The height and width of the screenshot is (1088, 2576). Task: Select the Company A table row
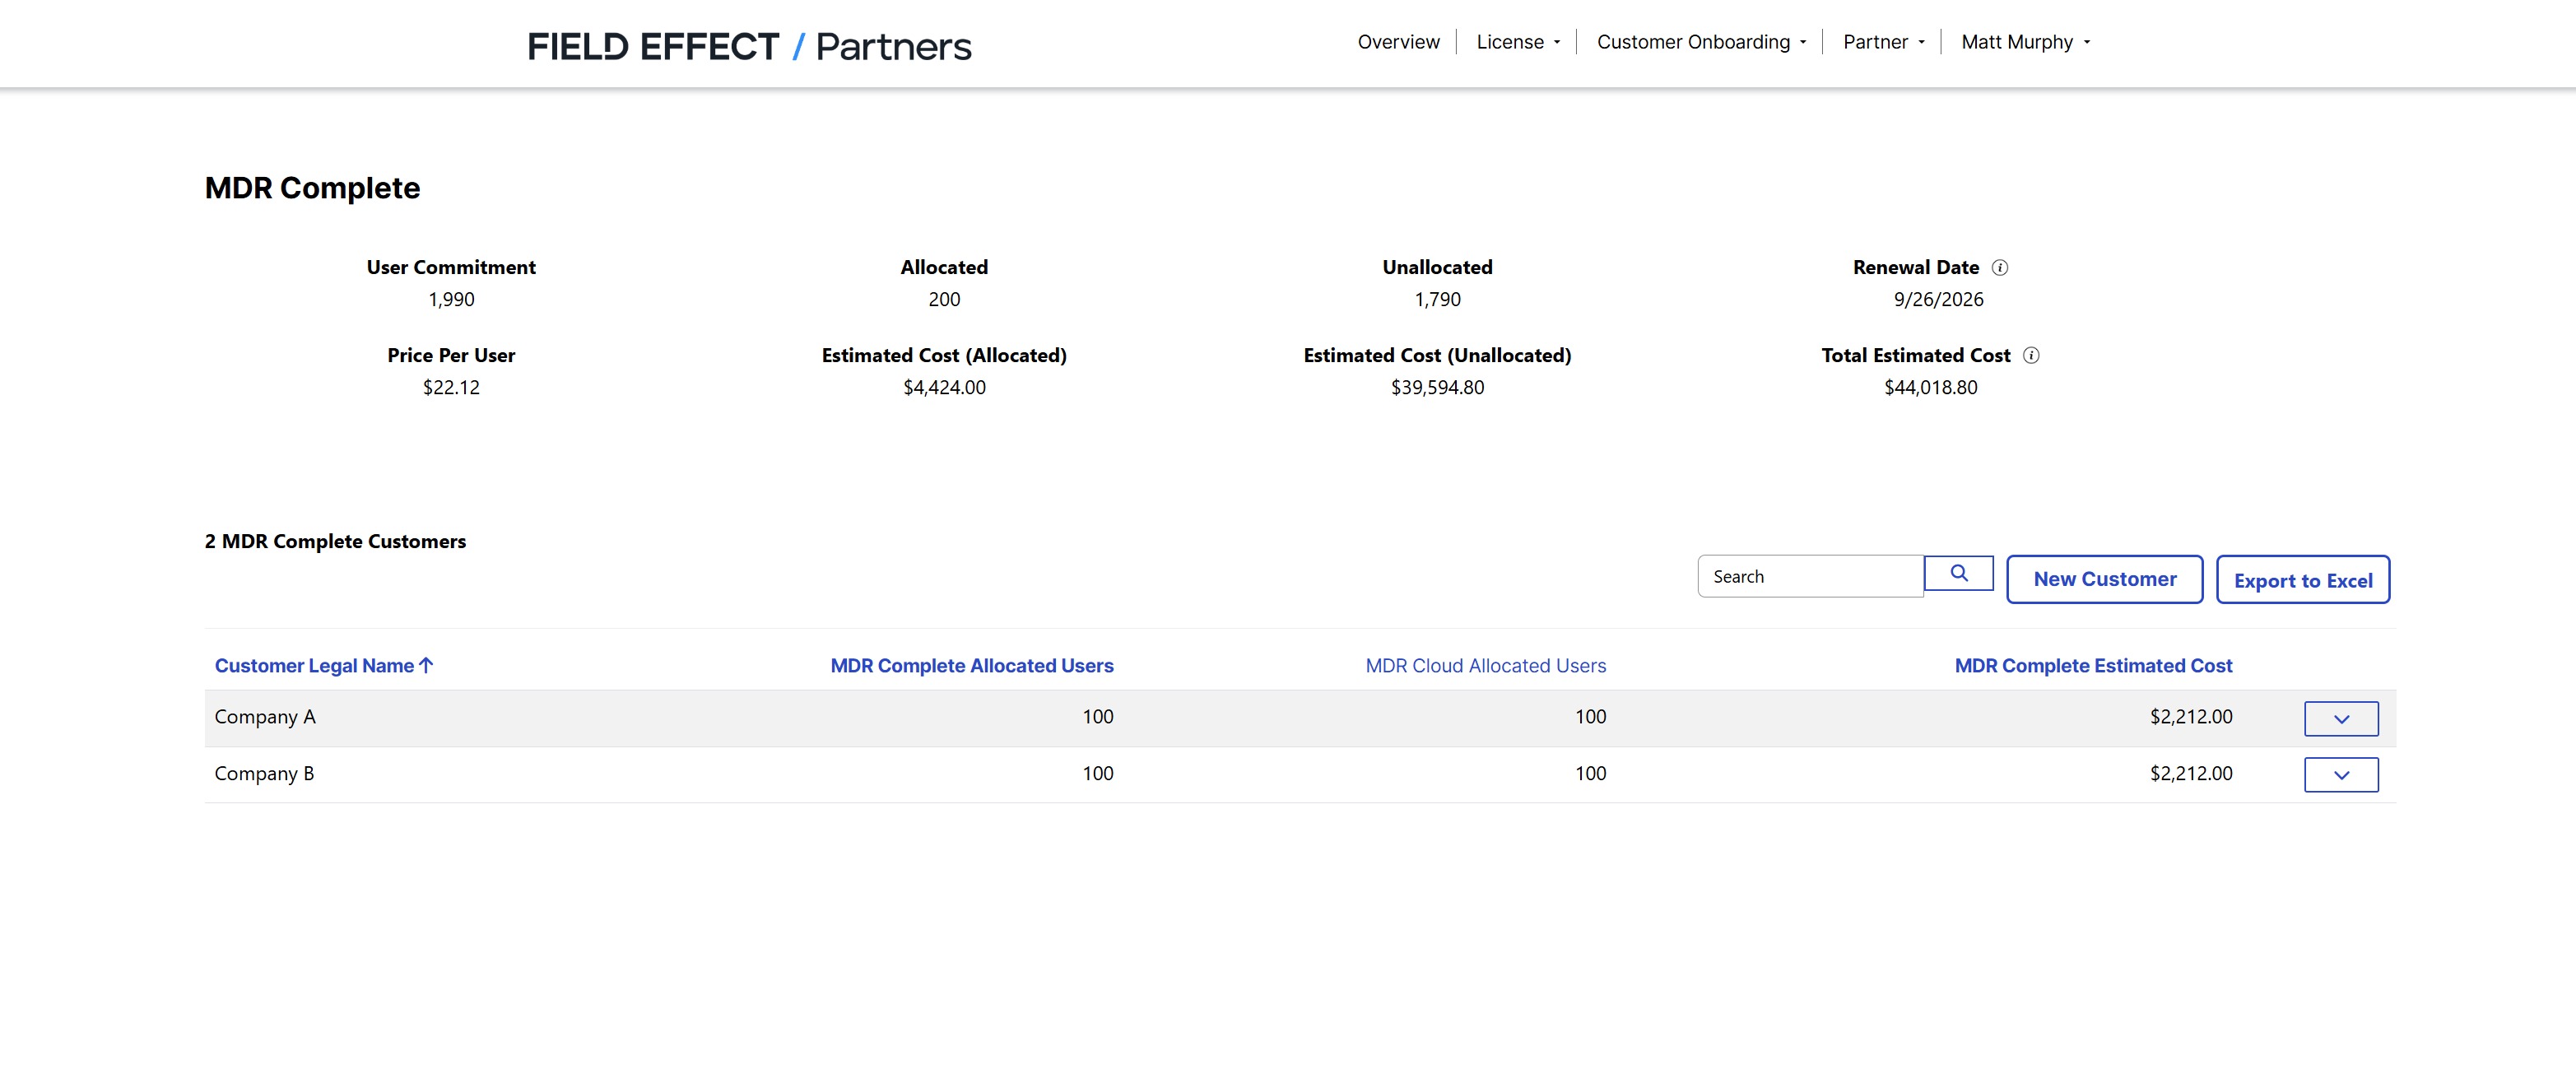point(700,717)
